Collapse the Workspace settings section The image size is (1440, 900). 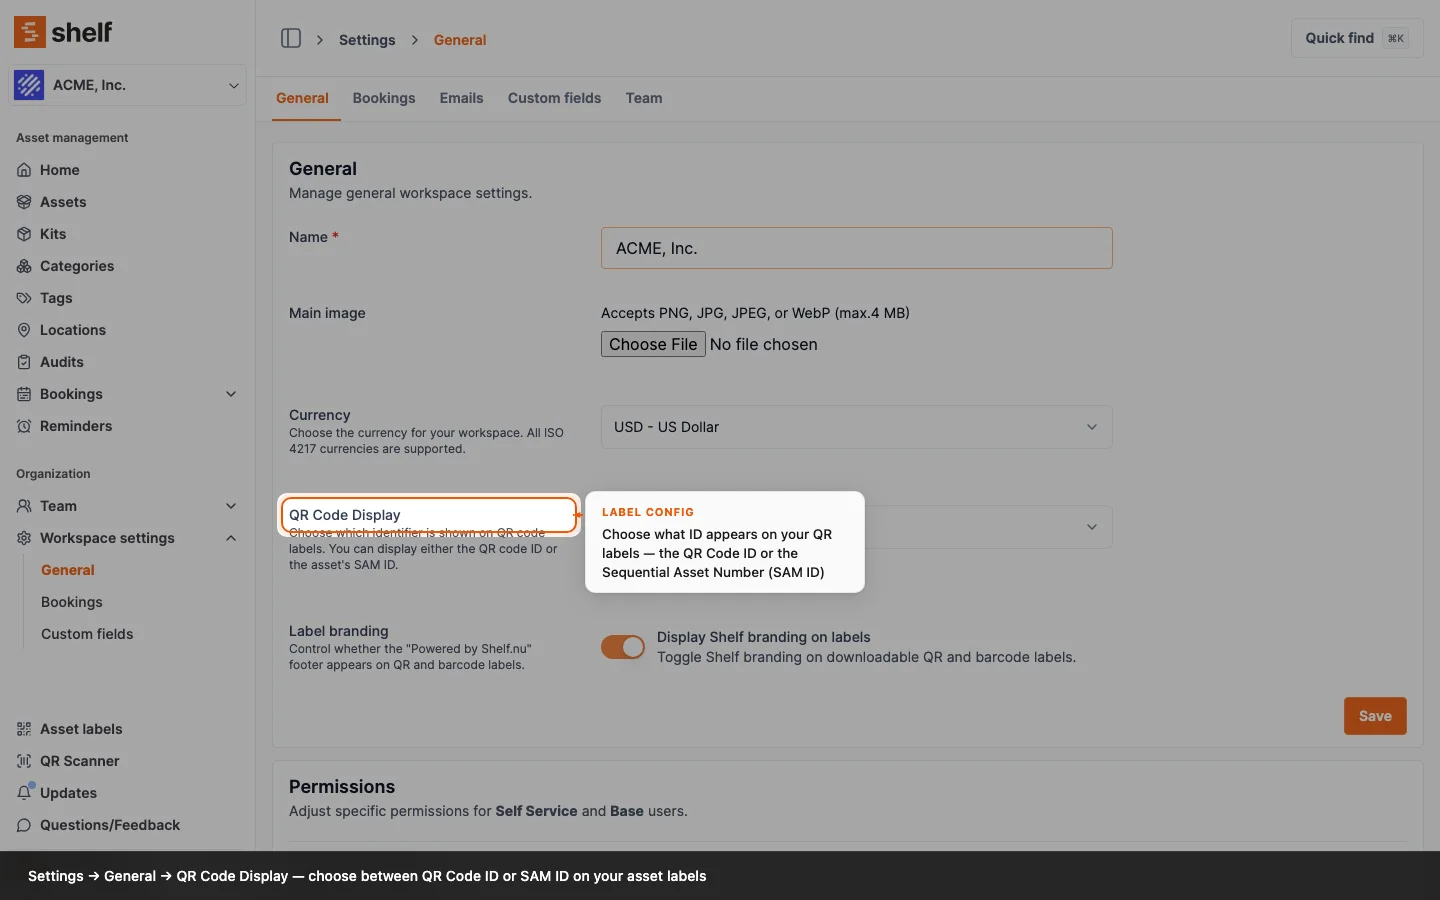[231, 538]
